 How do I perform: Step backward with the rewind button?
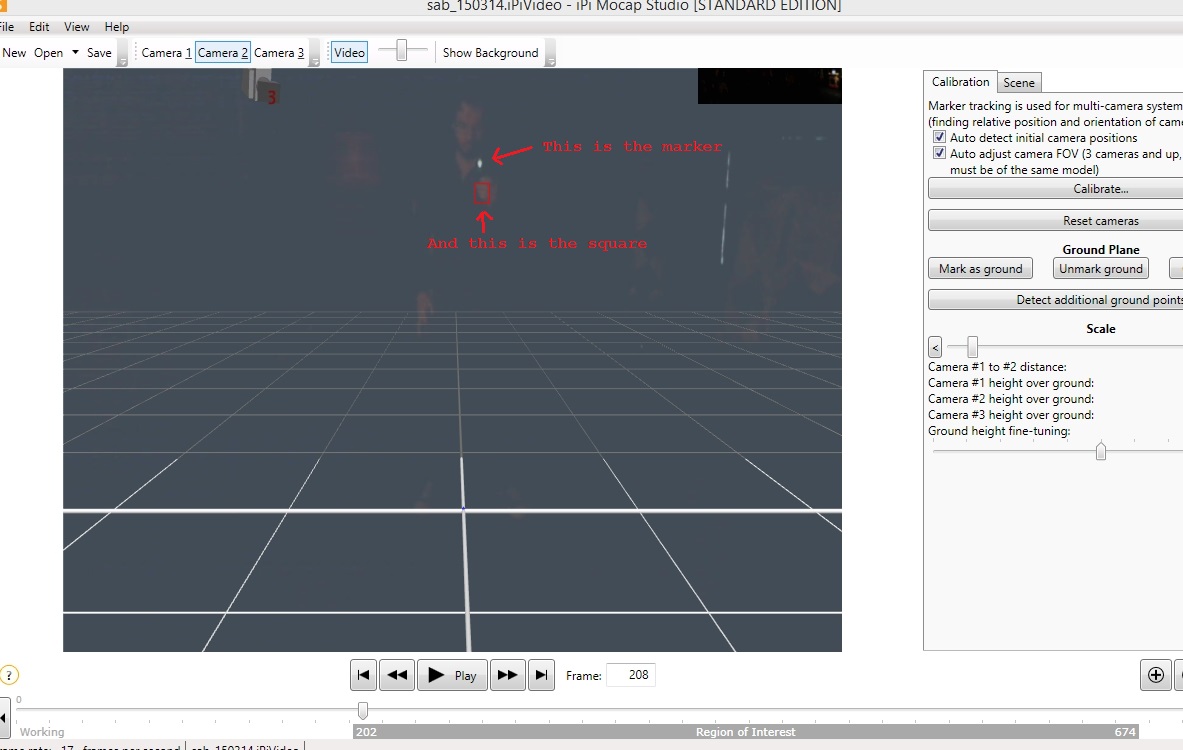pos(397,675)
